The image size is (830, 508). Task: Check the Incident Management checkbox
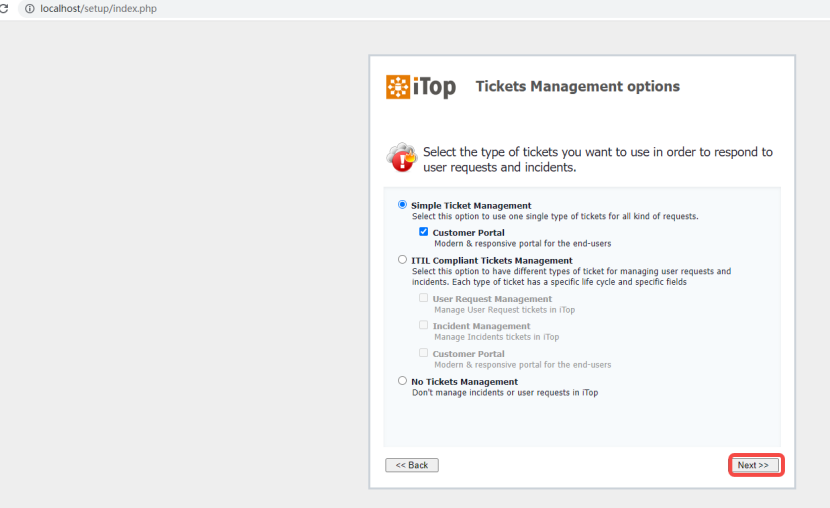pyautogui.click(x=423, y=324)
